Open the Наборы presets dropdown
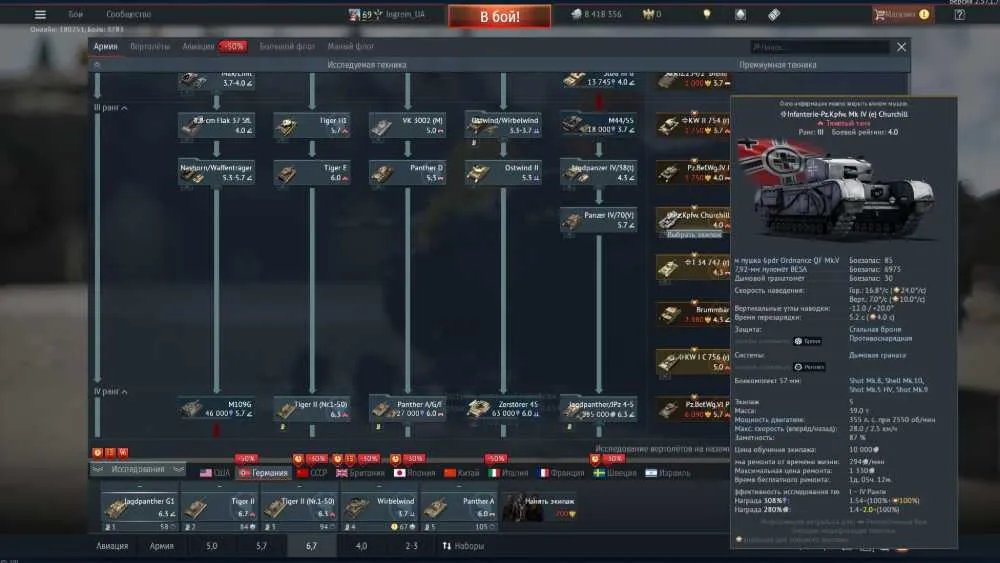This screenshot has width=1000, height=563. [x=464, y=546]
